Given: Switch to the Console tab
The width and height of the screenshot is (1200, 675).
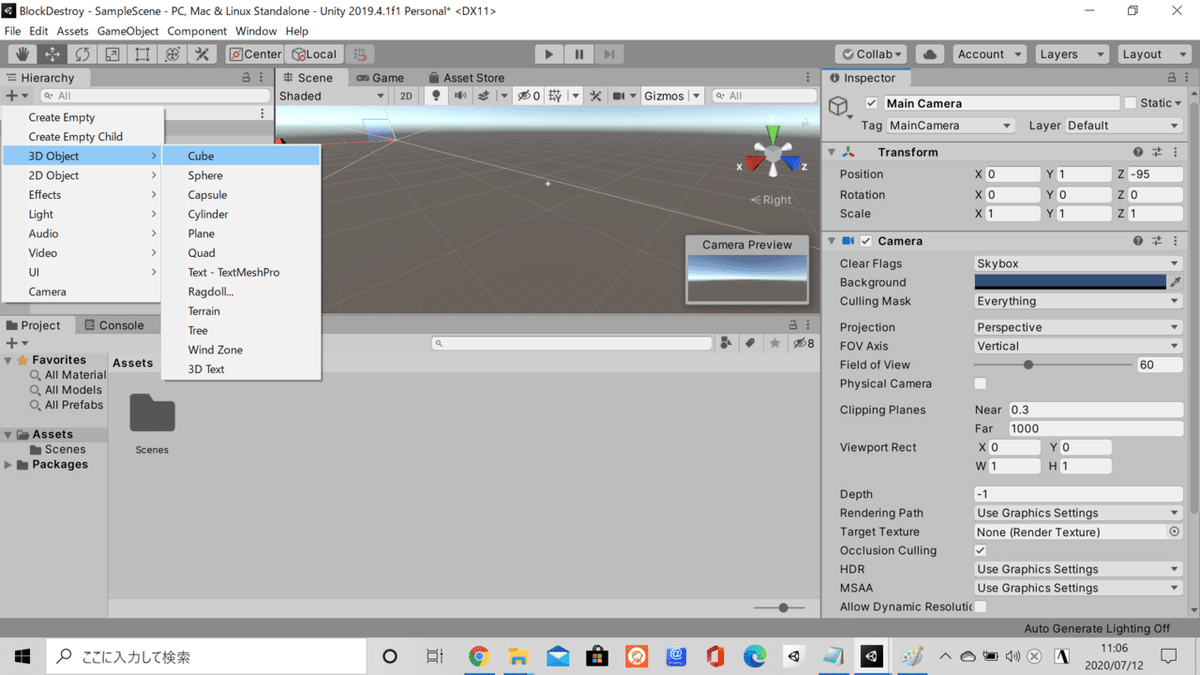Looking at the screenshot, I should 114,325.
